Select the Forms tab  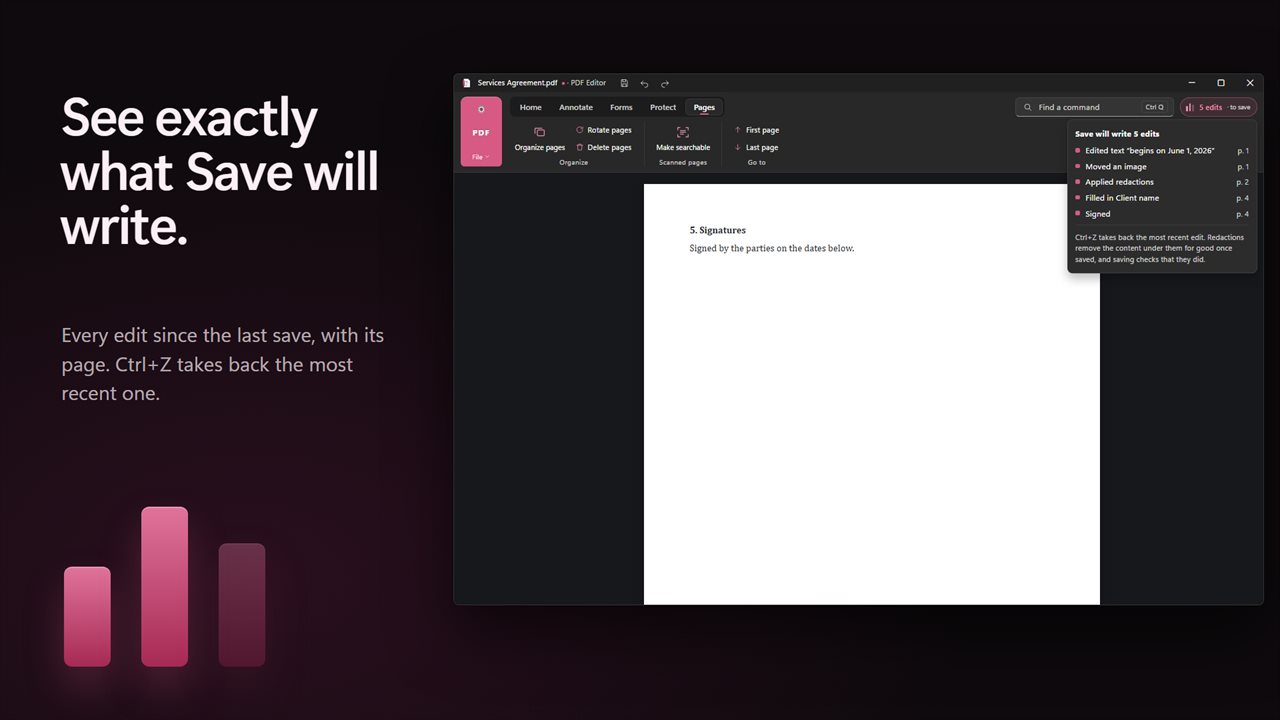pyautogui.click(x=621, y=107)
